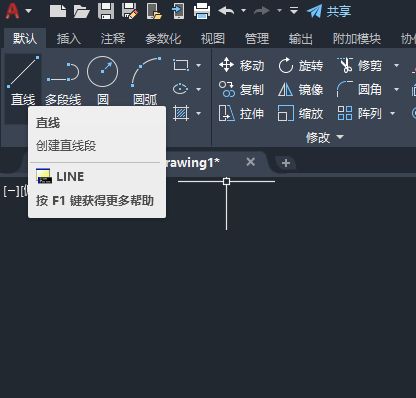
Task: Switch to the 视图 ribbon tab
Action: (x=213, y=39)
